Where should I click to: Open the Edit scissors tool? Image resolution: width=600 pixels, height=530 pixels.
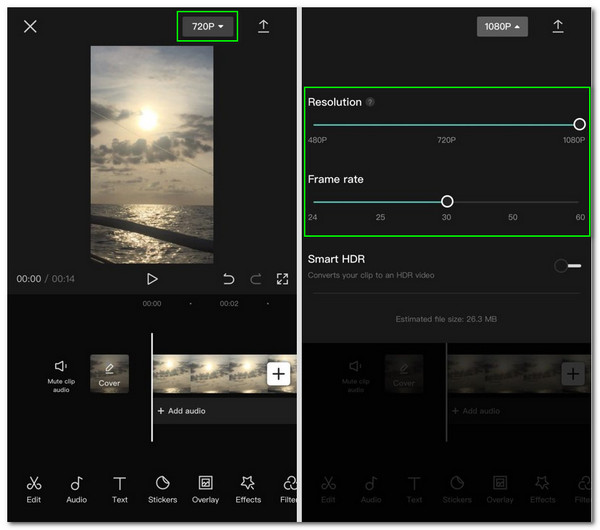(x=34, y=488)
